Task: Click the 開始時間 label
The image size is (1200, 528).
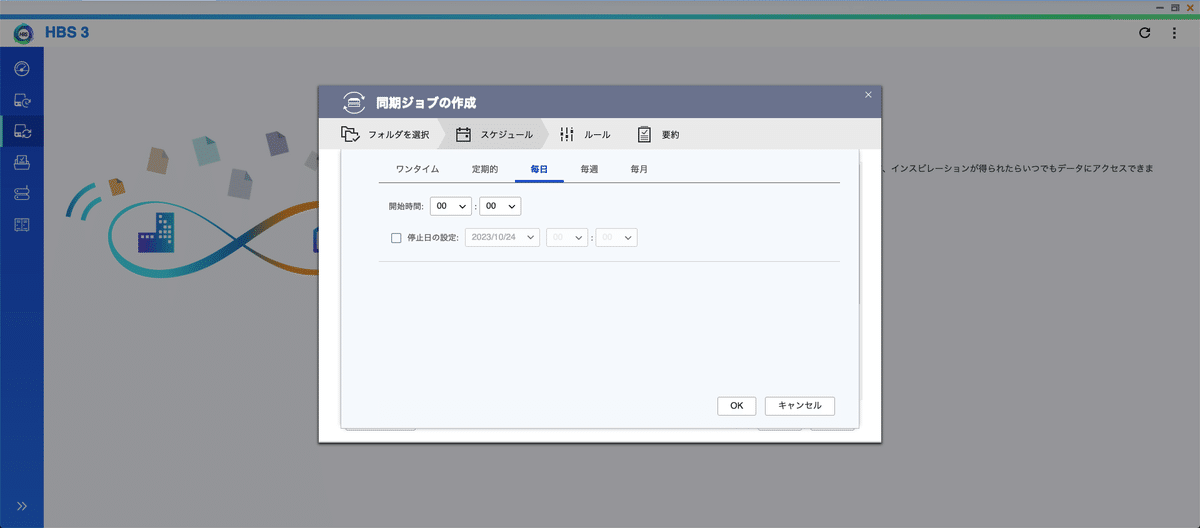Action: (406, 206)
